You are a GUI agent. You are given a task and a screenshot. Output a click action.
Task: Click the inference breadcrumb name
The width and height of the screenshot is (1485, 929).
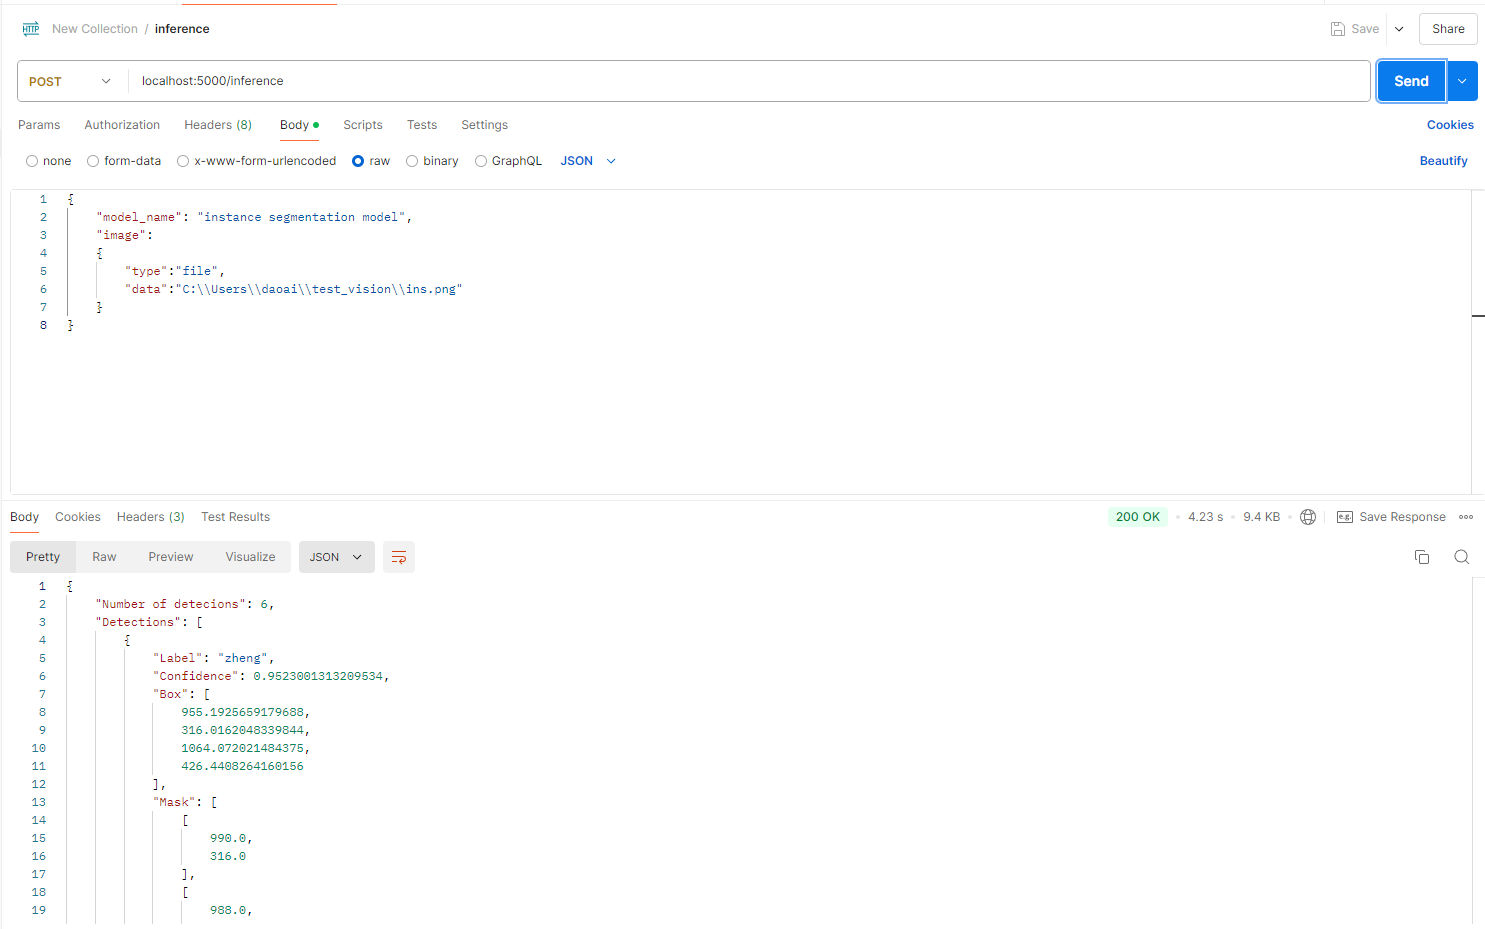[182, 29]
